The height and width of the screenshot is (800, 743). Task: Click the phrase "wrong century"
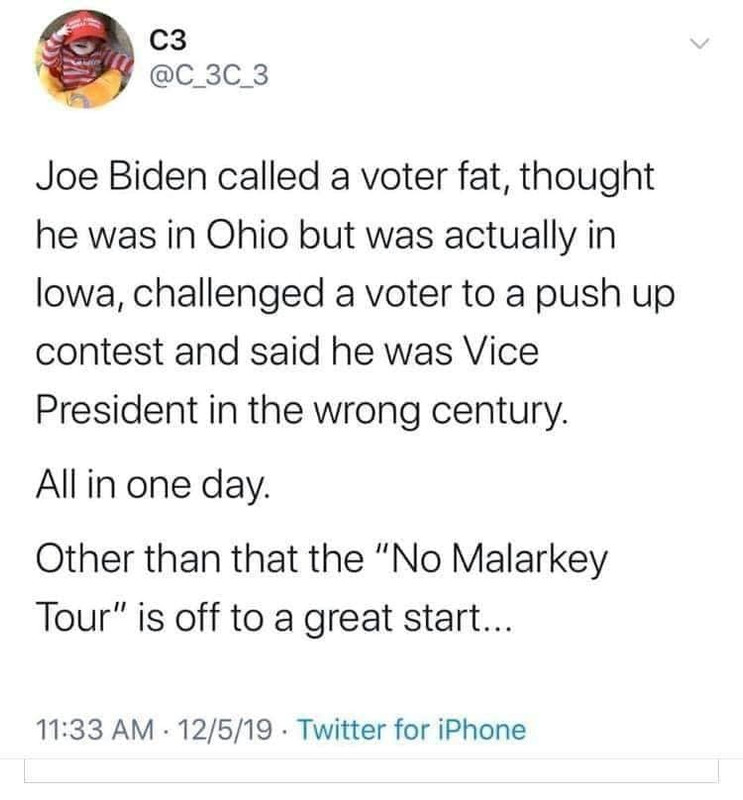tap(440, 412)
